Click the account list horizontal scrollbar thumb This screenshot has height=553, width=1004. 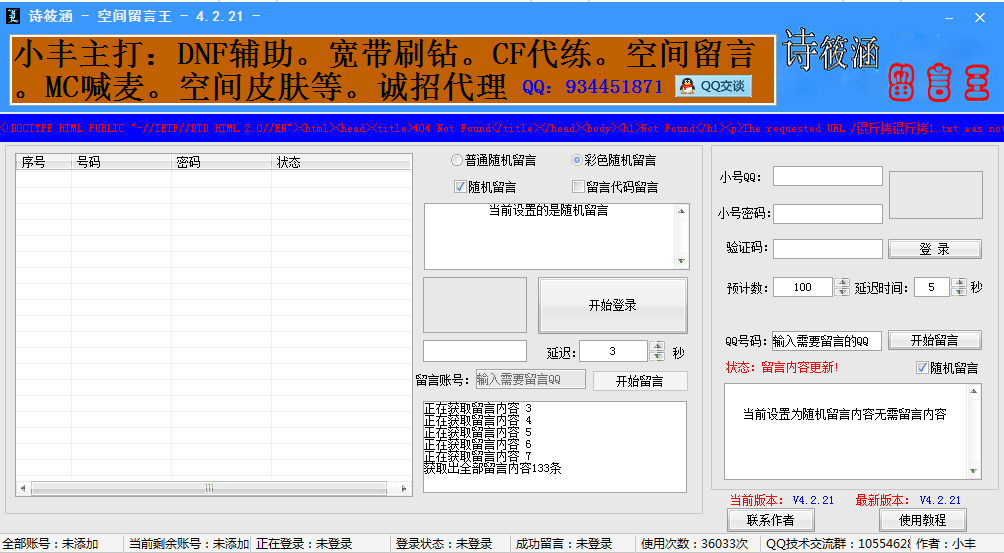[x=209, y=488]
